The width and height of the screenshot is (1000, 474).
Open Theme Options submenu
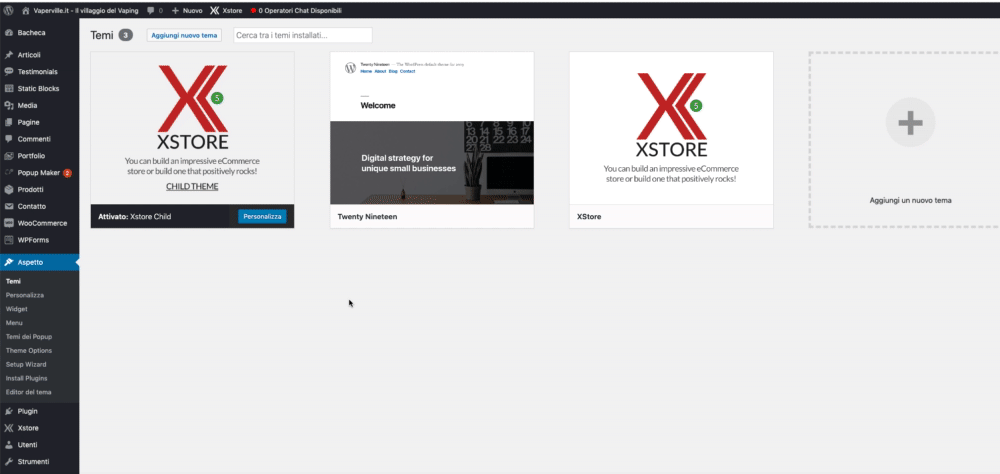29,351
